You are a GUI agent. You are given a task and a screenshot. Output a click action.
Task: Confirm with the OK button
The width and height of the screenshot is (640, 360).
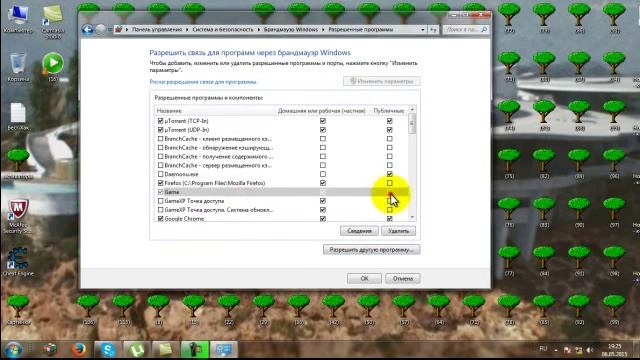(364, 278)
